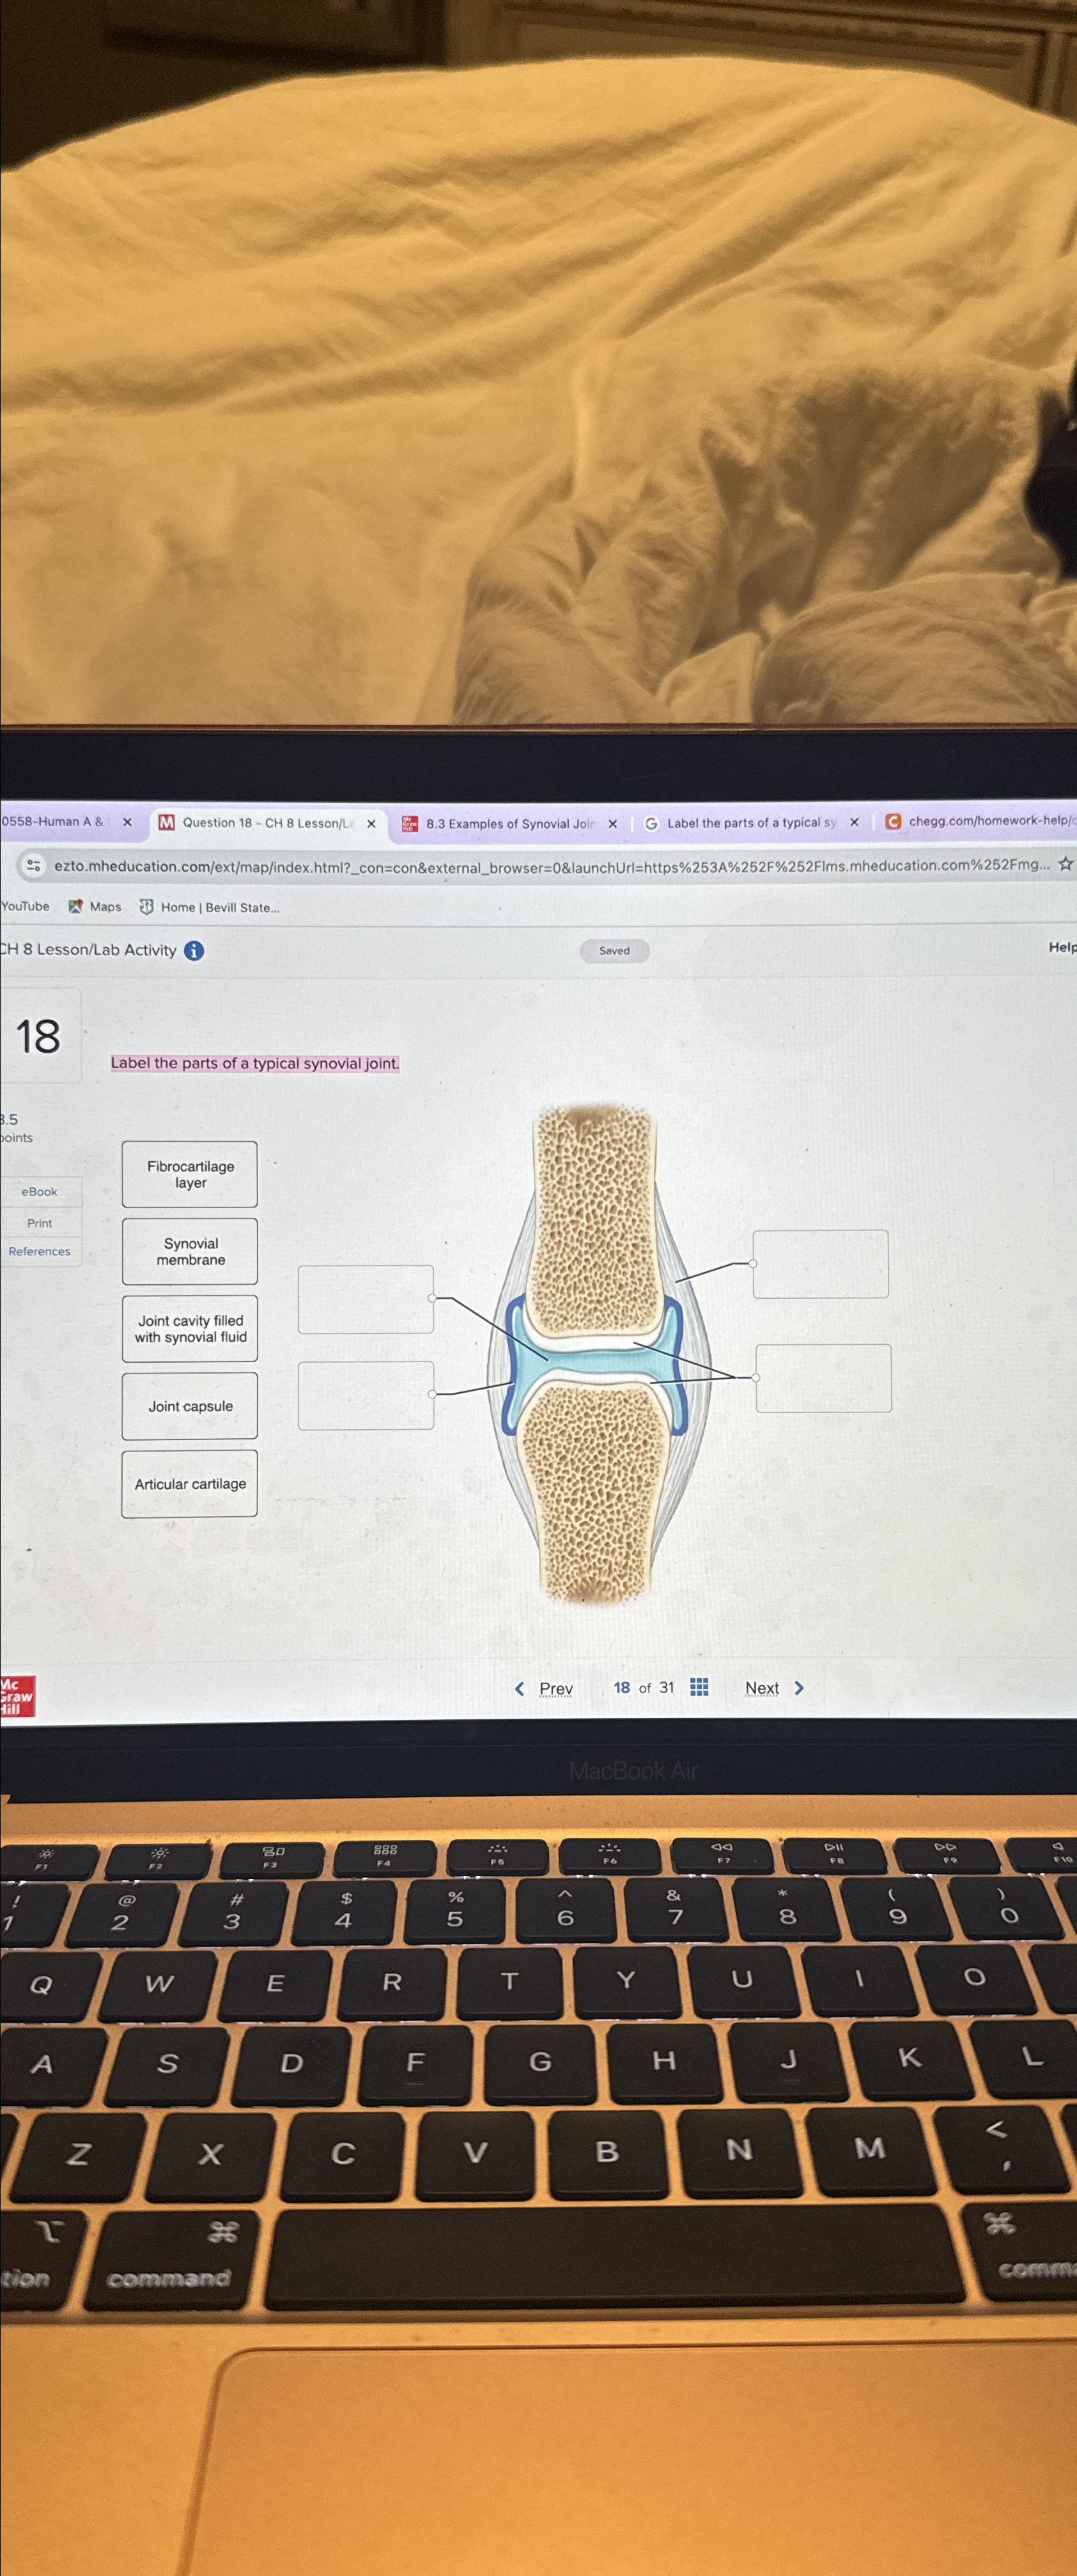This screenshot has width=1077, height=2576.
Task: Switch to the 8.3 Examples of Synovial Joints tab
Action: point(510,823)
